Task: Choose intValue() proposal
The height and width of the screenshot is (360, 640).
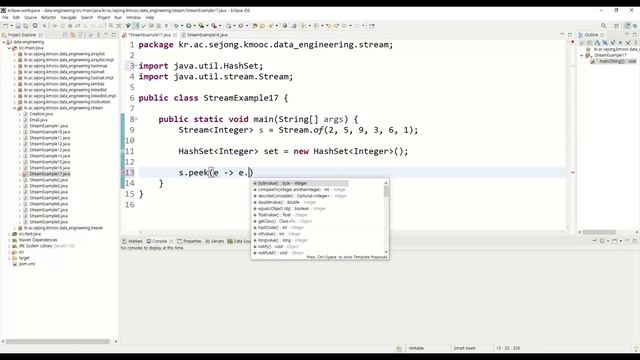Action: pyautogui.click(x=278, y=234)
